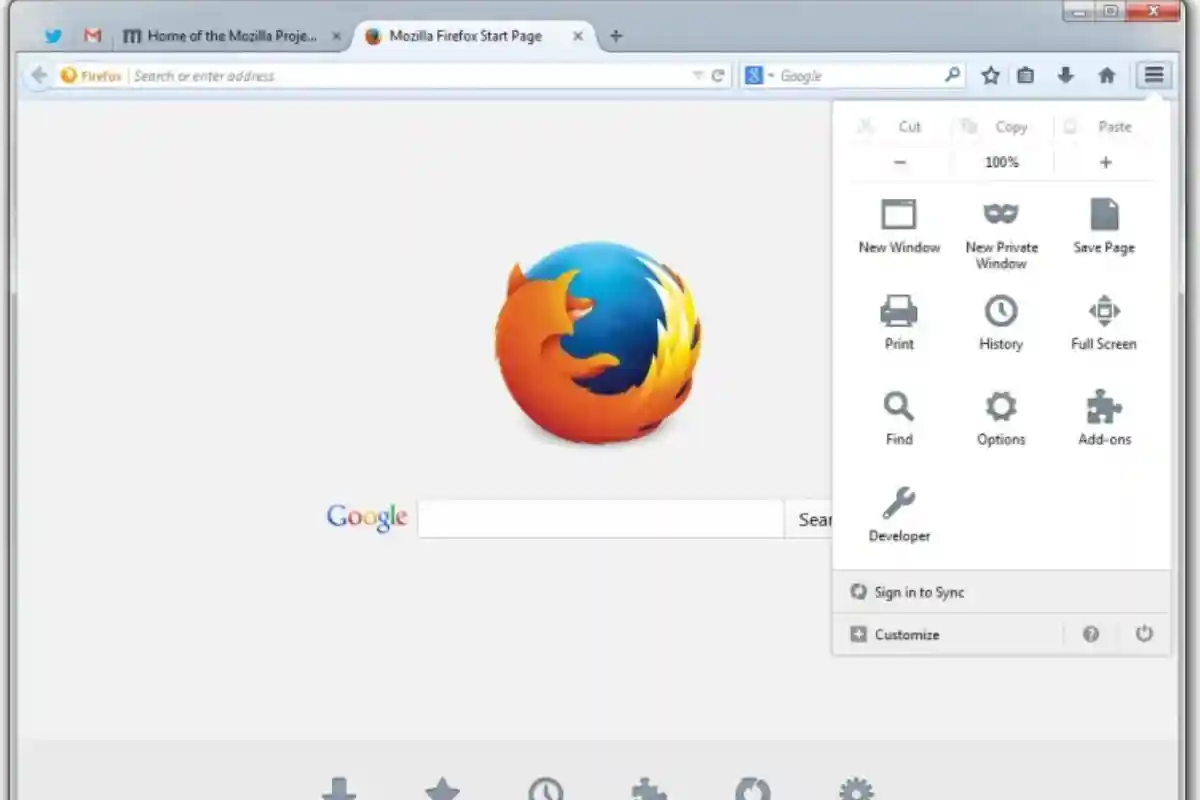Viewport: 1200px width, 800px height.
Task: Click the Firefox identity label in address bar
Action: coord(92,76)
